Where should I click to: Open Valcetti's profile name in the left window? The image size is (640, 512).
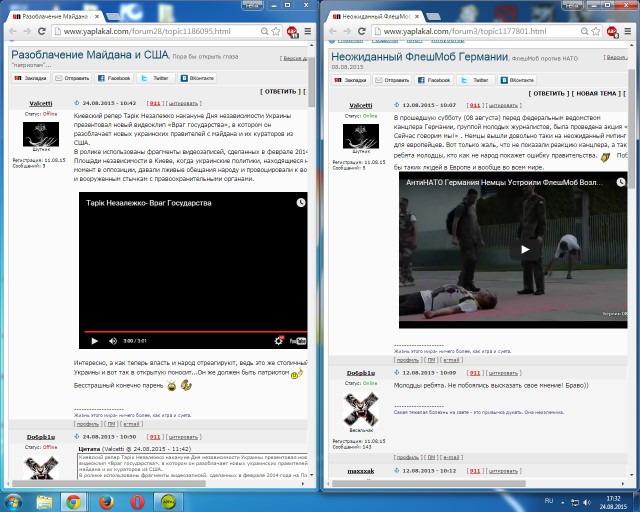41,103
